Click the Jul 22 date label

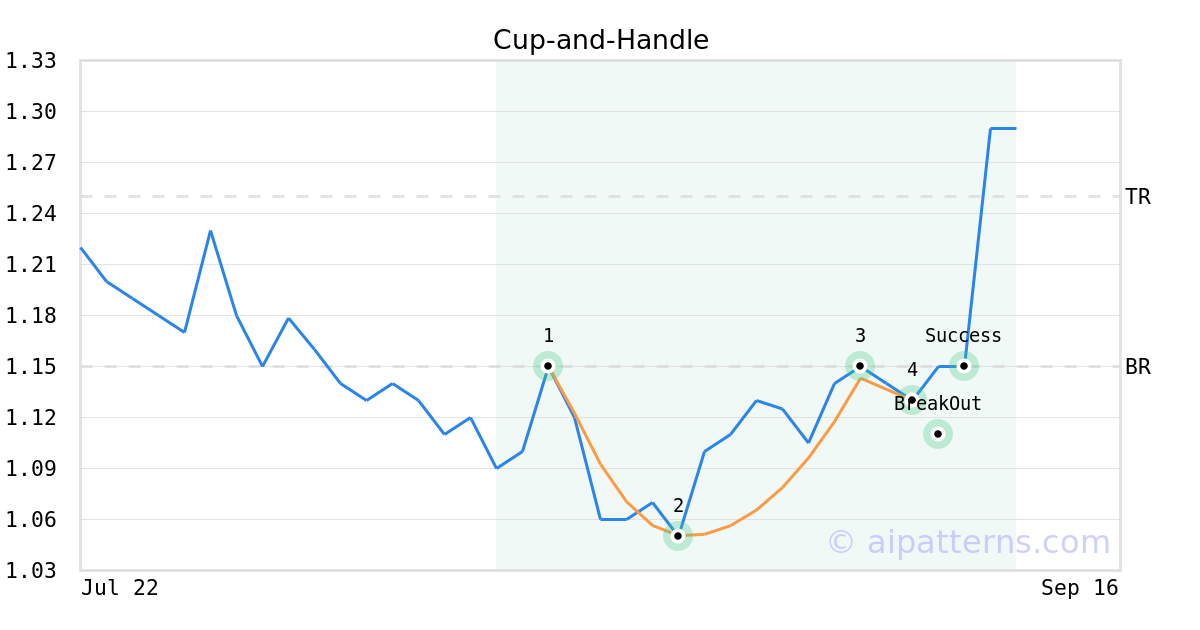pyautogui.click(x=120, y=588)
